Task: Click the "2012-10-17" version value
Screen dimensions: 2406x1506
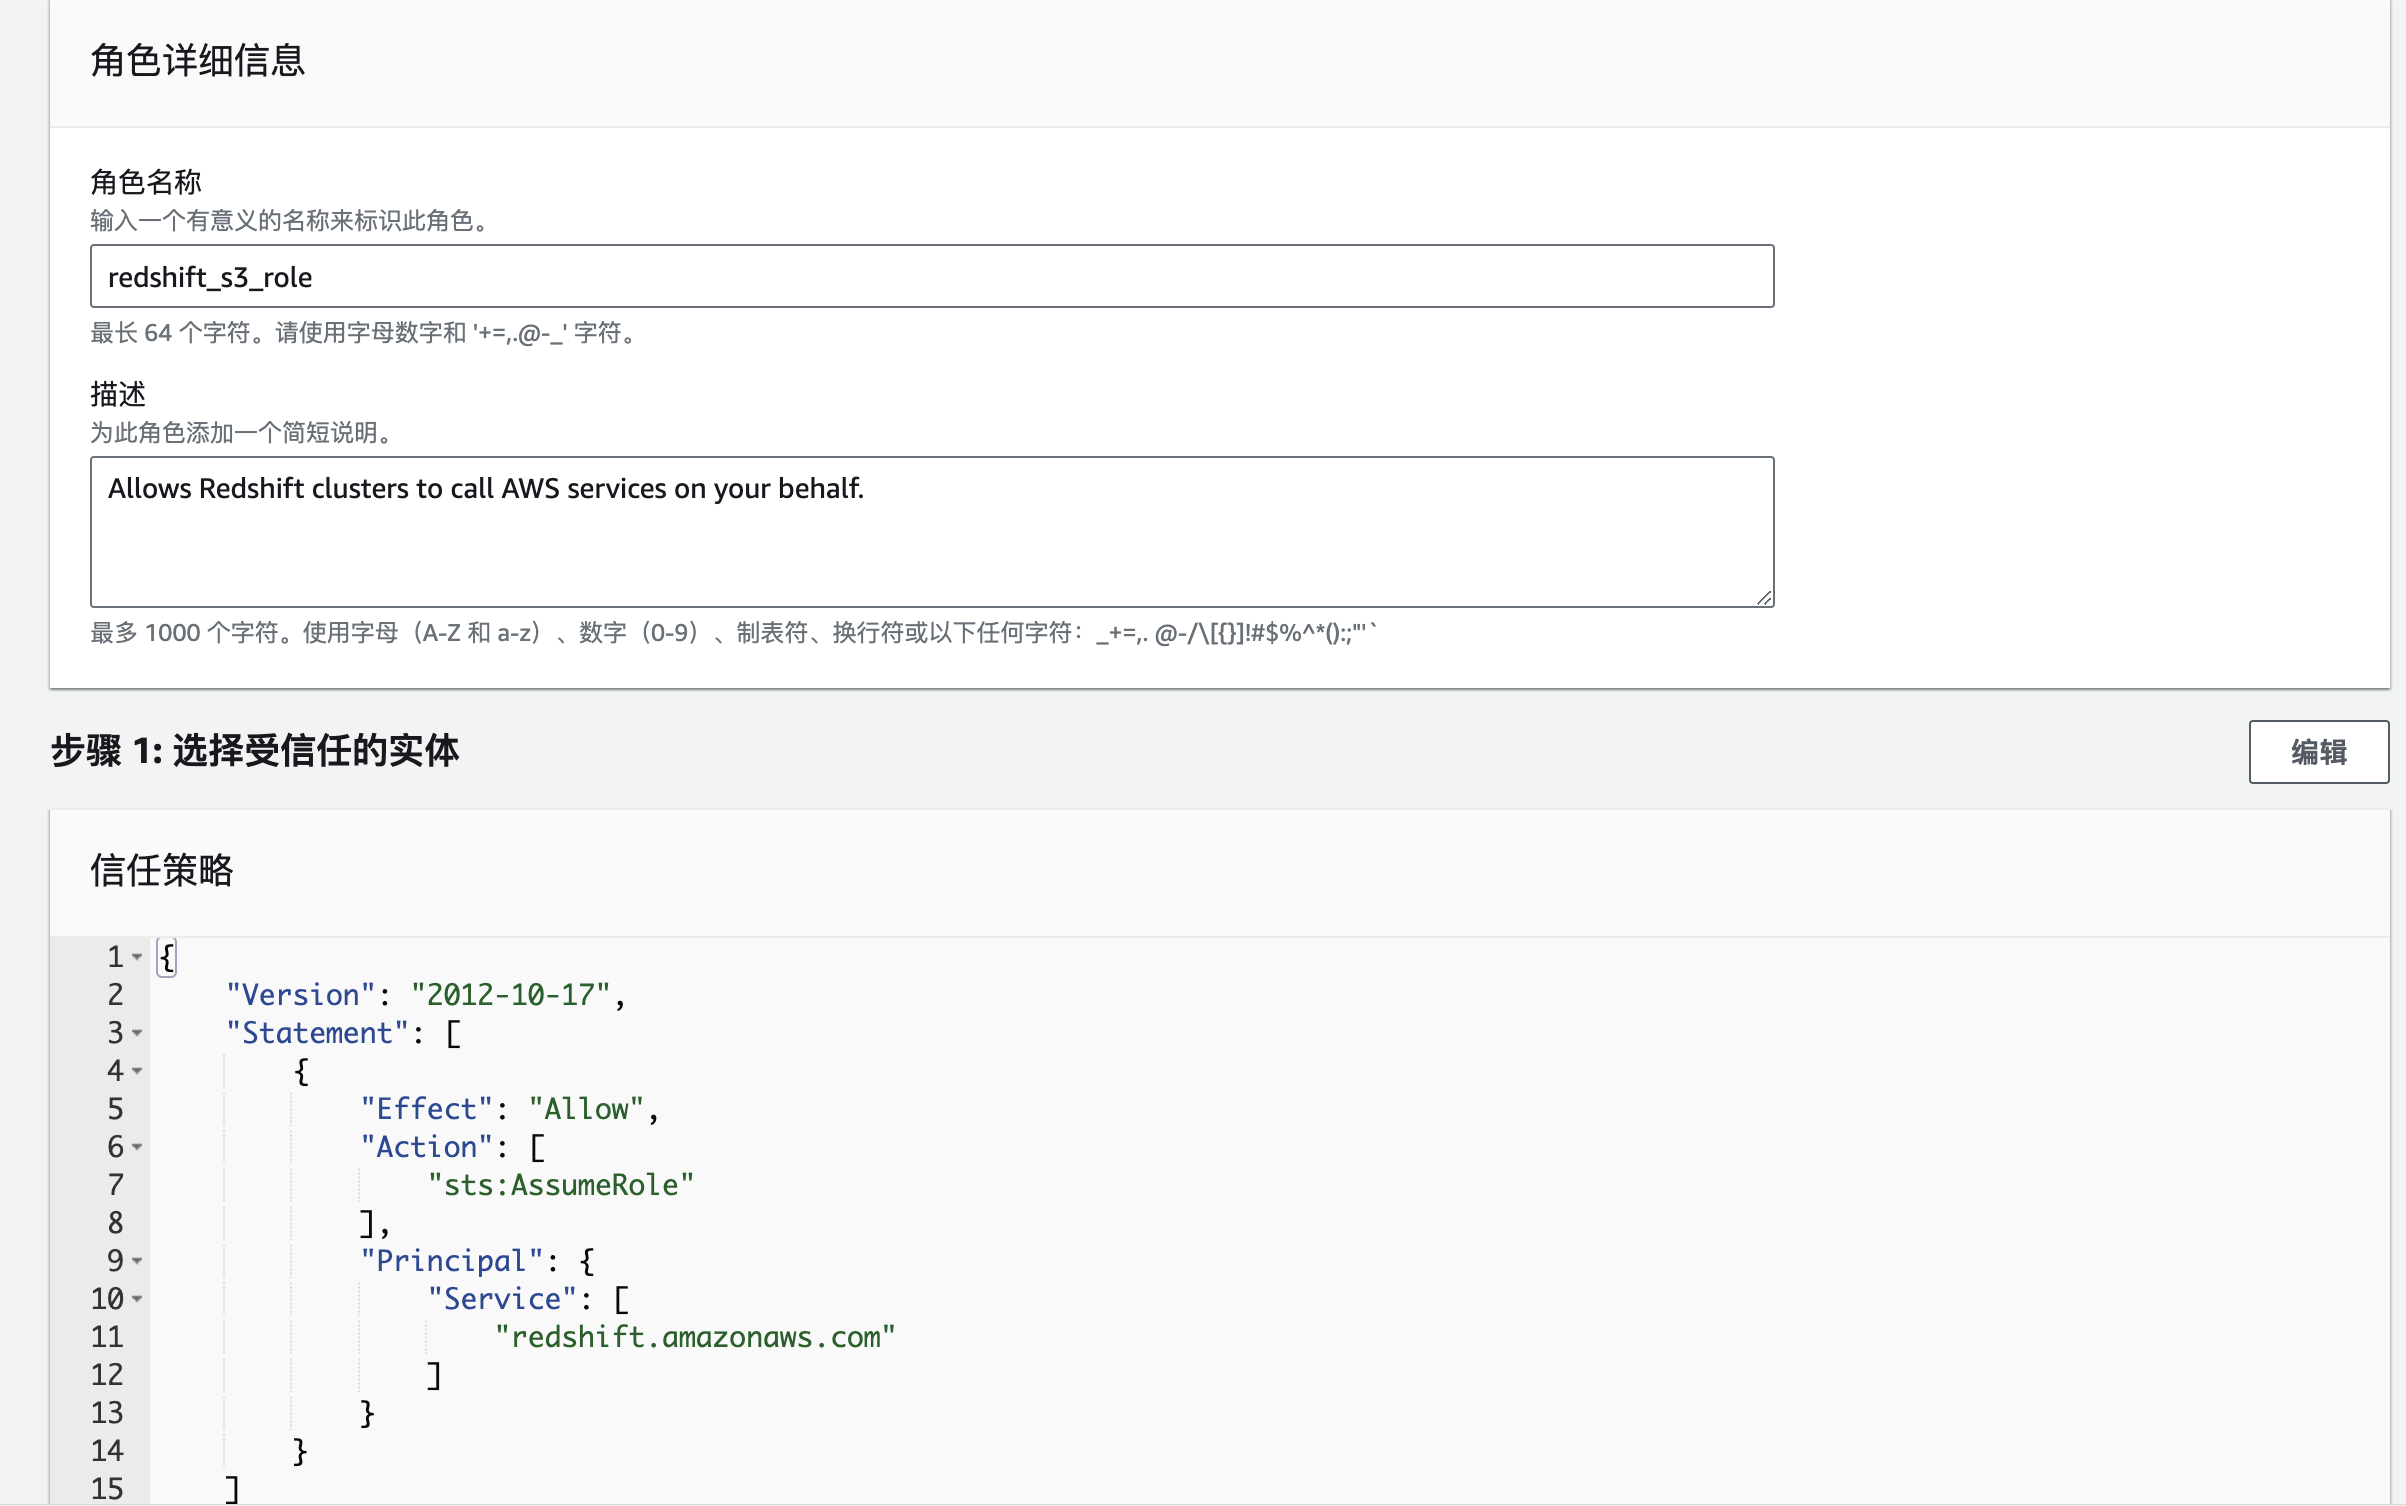Action: click(x=510, y=995)
